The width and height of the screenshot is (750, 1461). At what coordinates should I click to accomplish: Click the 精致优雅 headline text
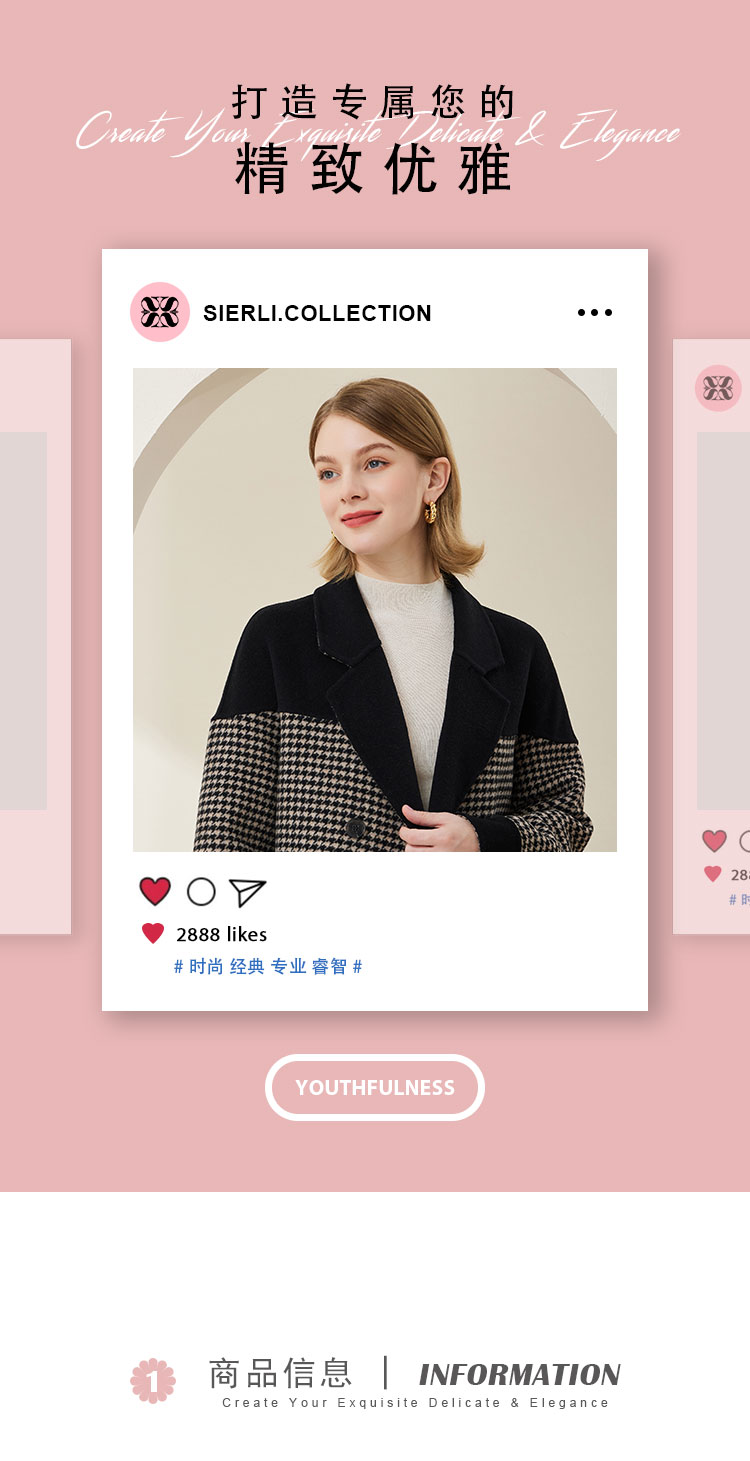pos(375,170)
